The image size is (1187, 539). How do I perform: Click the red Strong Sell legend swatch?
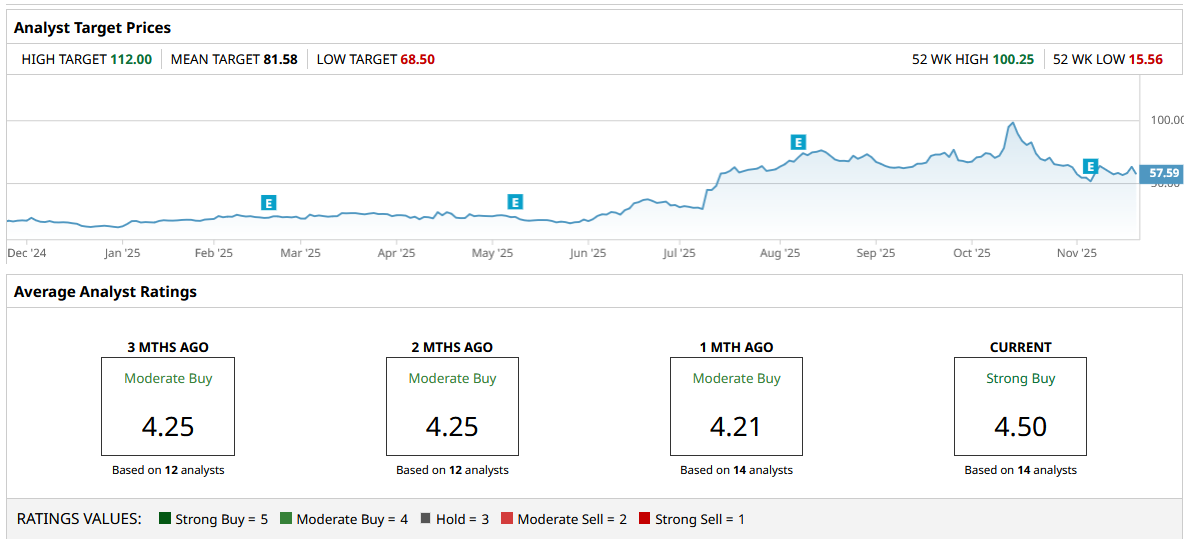[645, 519]
